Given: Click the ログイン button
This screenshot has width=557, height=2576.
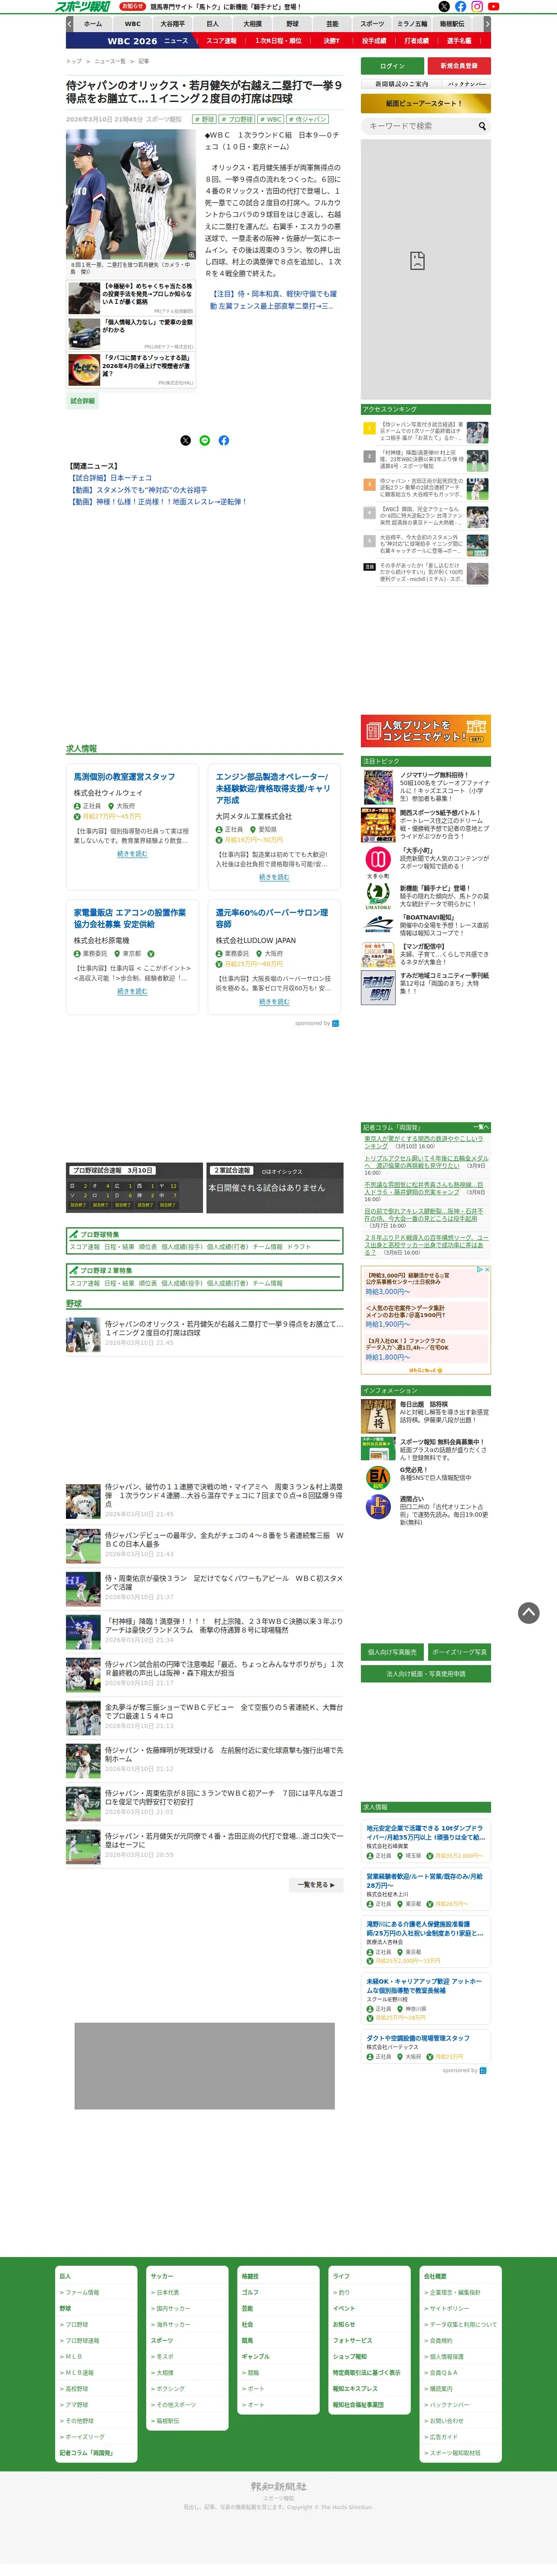Looking at the screenshot, I should click(x=392, y=66).
